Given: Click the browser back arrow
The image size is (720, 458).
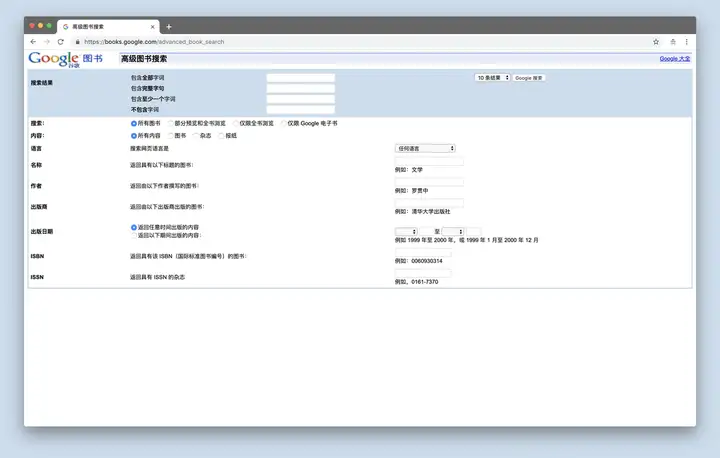Looking at the screenshot, I should tap(33, 42).
